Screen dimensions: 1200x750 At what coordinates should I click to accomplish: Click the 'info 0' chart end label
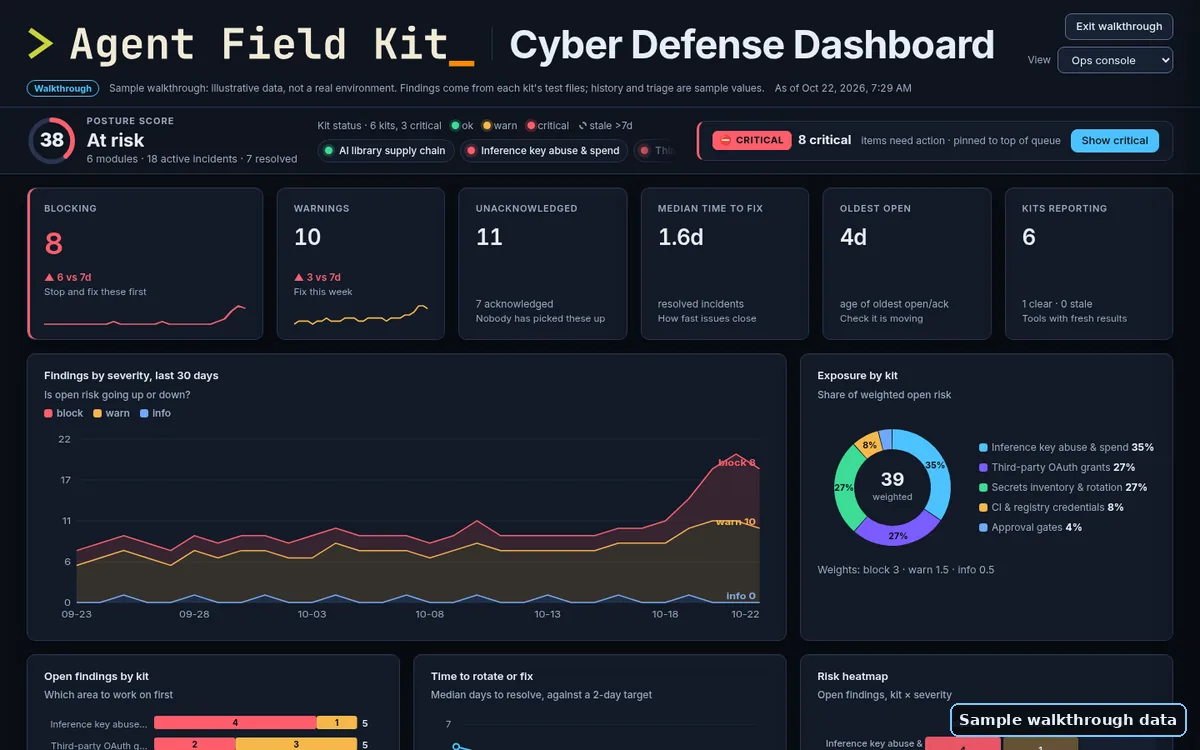741,596
